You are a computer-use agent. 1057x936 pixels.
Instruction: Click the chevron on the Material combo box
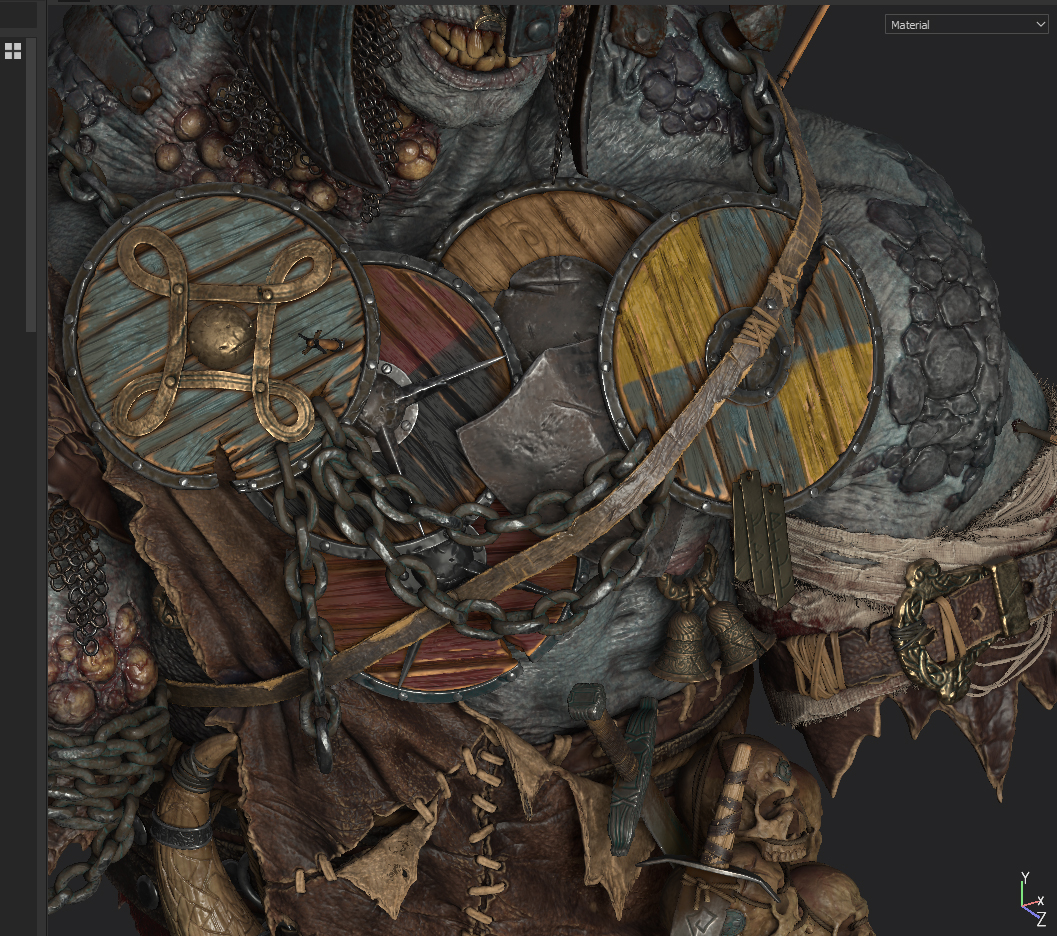pos(1041,24)
